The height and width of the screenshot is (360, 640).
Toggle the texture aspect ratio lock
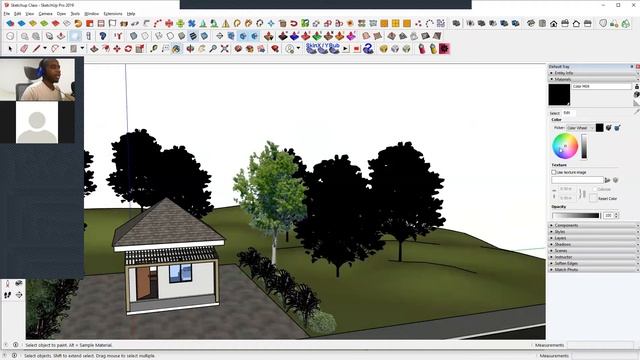[583, 194]
